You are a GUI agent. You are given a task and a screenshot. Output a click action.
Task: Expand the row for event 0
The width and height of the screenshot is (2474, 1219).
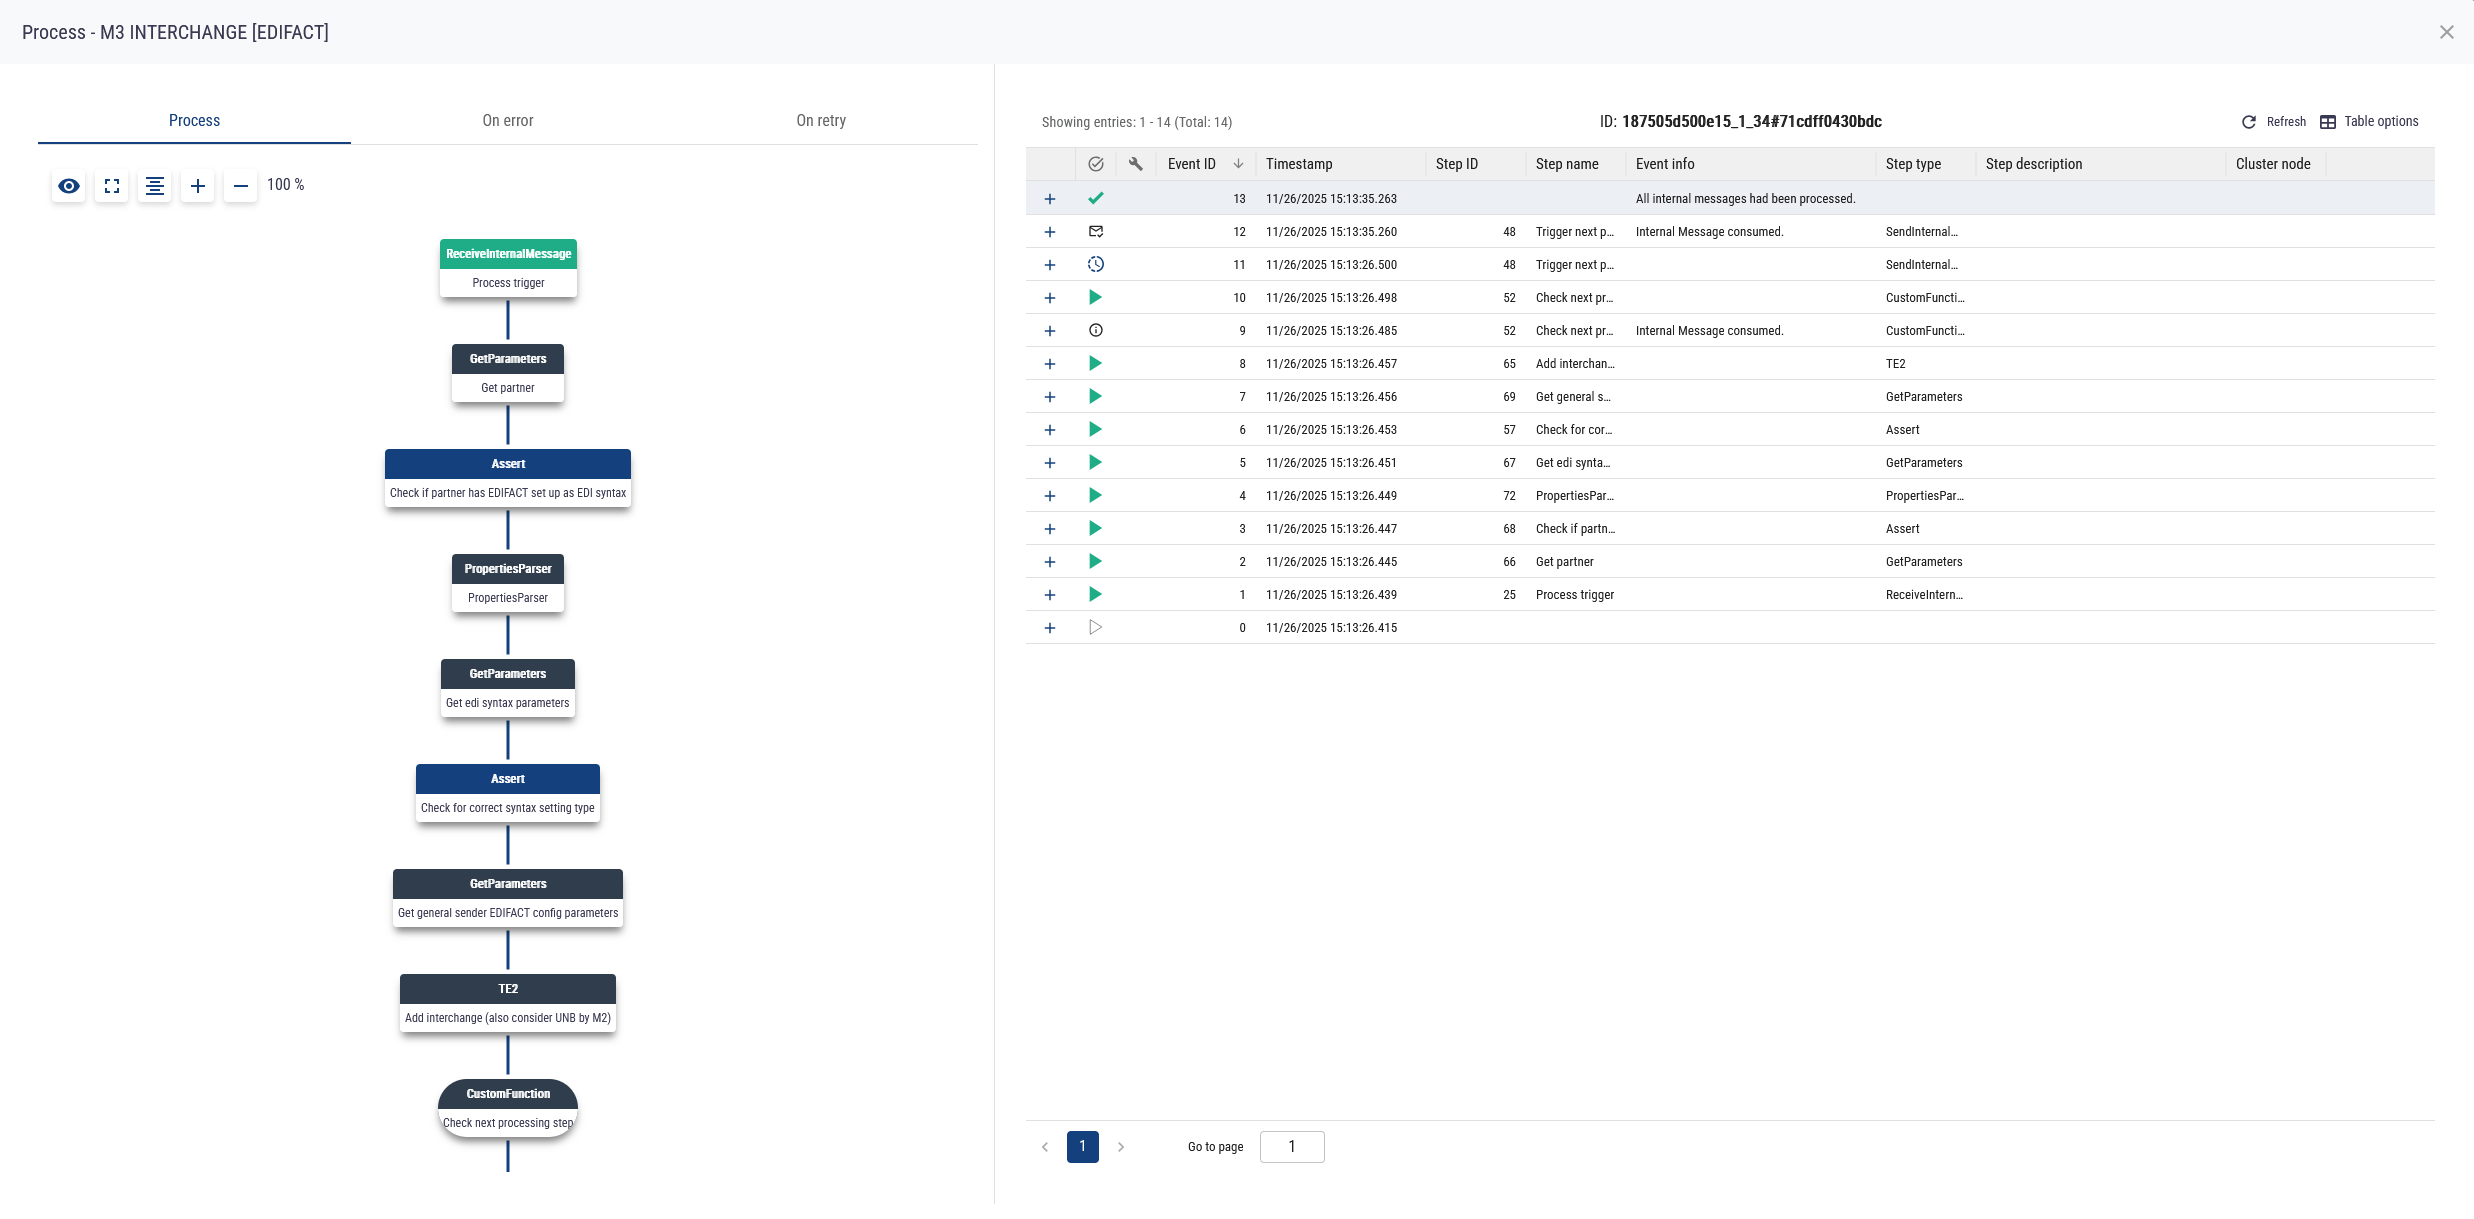[1050, 628]
